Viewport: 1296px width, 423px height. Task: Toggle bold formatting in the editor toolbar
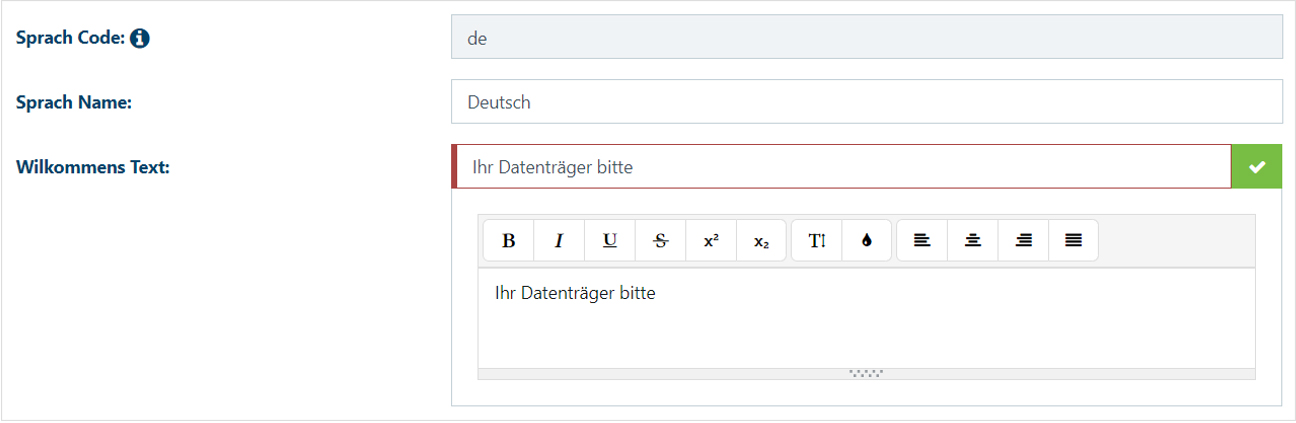(508, 241)
